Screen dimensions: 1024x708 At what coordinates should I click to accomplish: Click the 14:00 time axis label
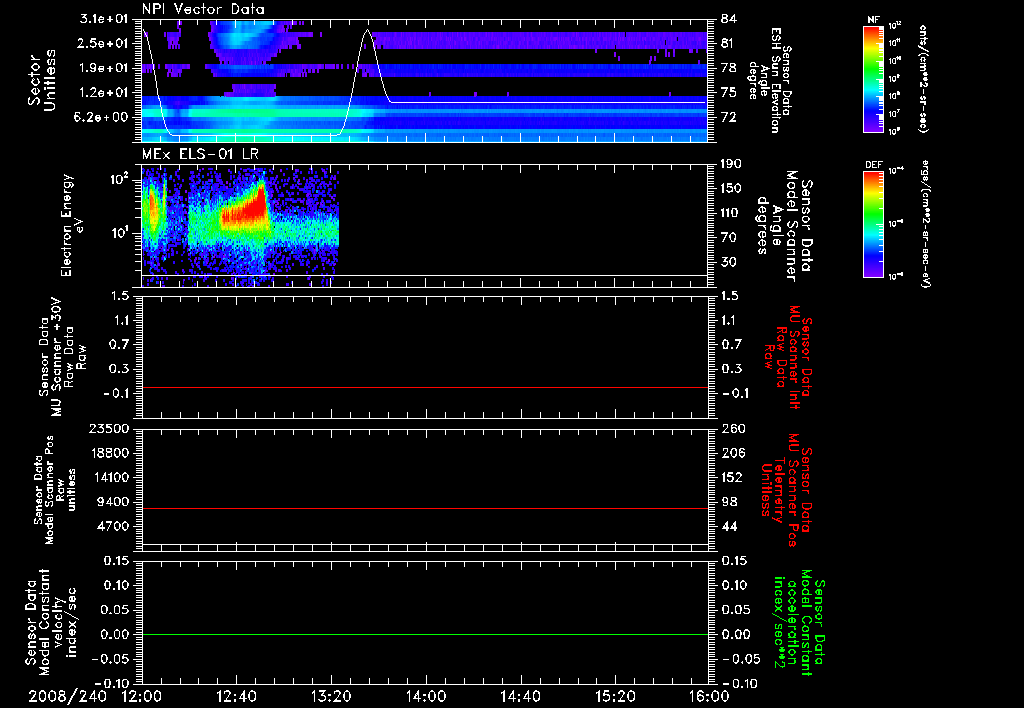point(426,696)
